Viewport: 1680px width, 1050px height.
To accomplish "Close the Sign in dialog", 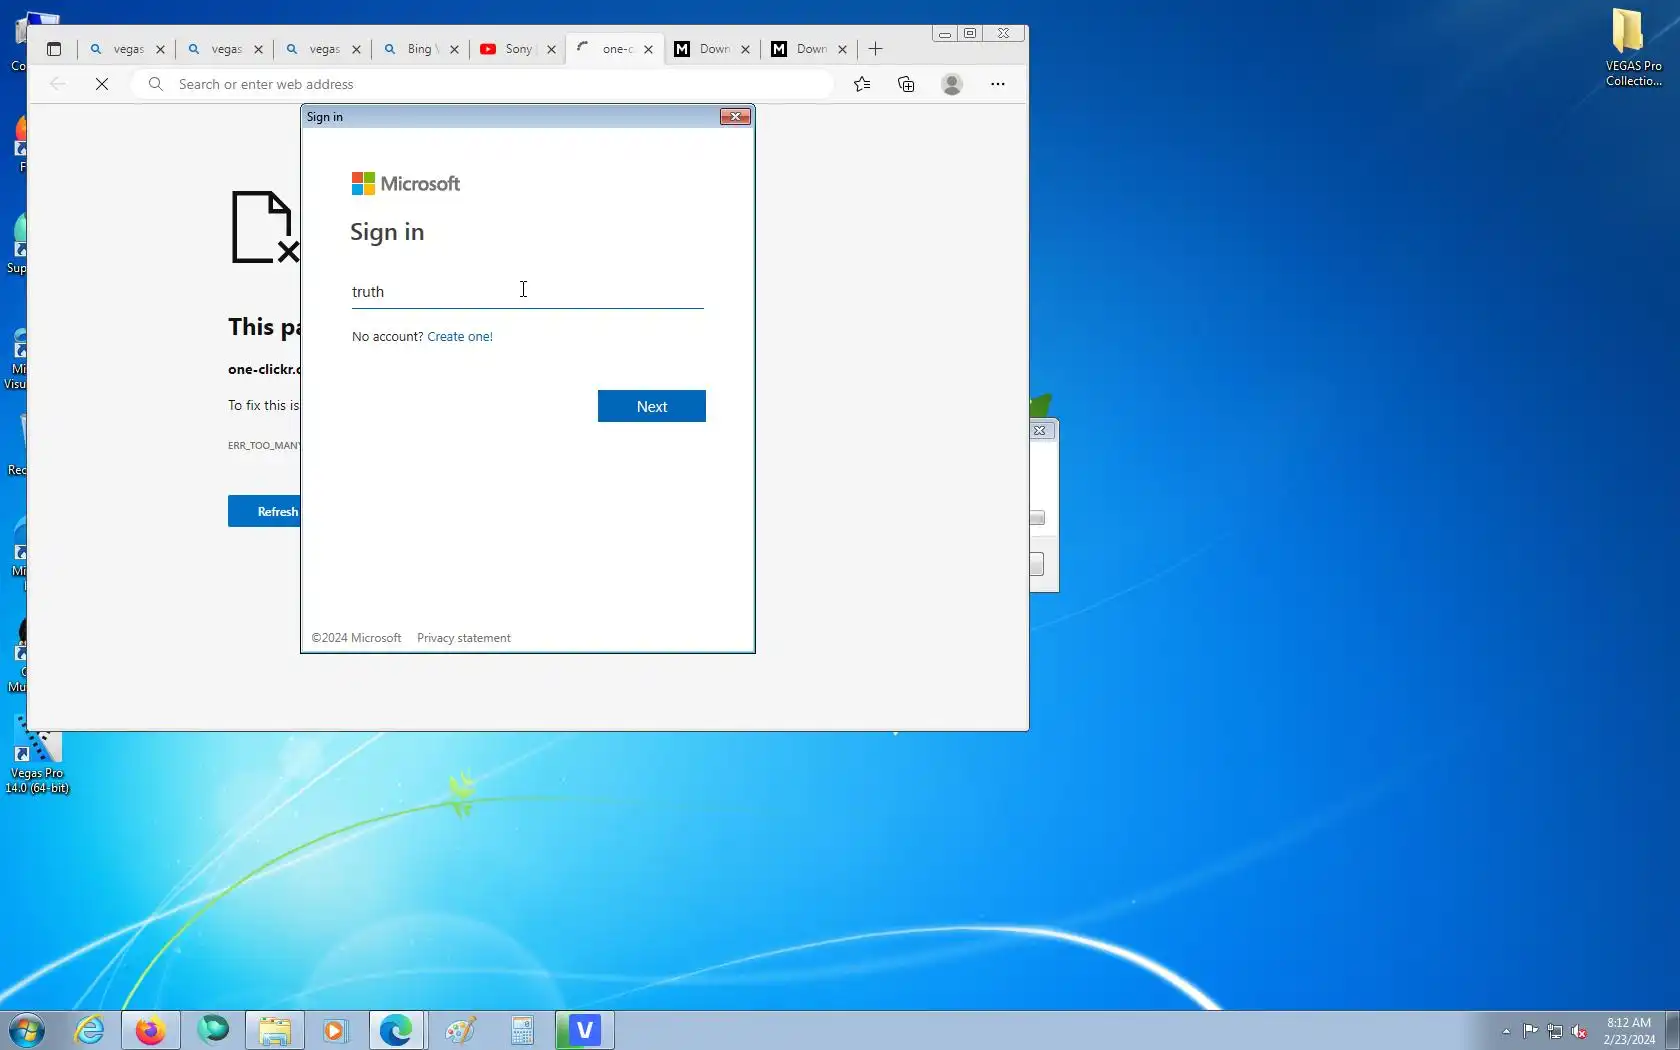I will click(736, 117).
